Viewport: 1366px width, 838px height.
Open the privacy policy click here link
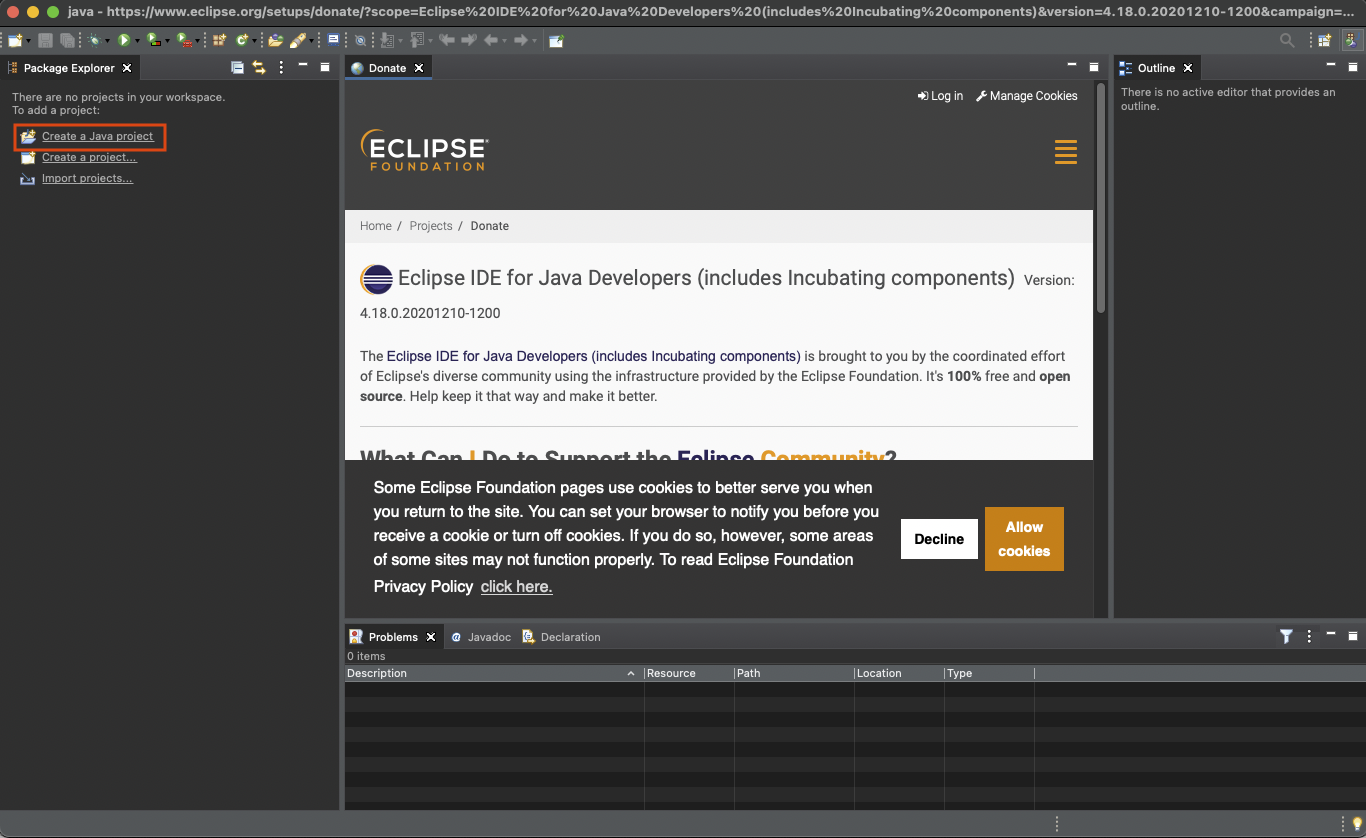[x=516, y=587]
